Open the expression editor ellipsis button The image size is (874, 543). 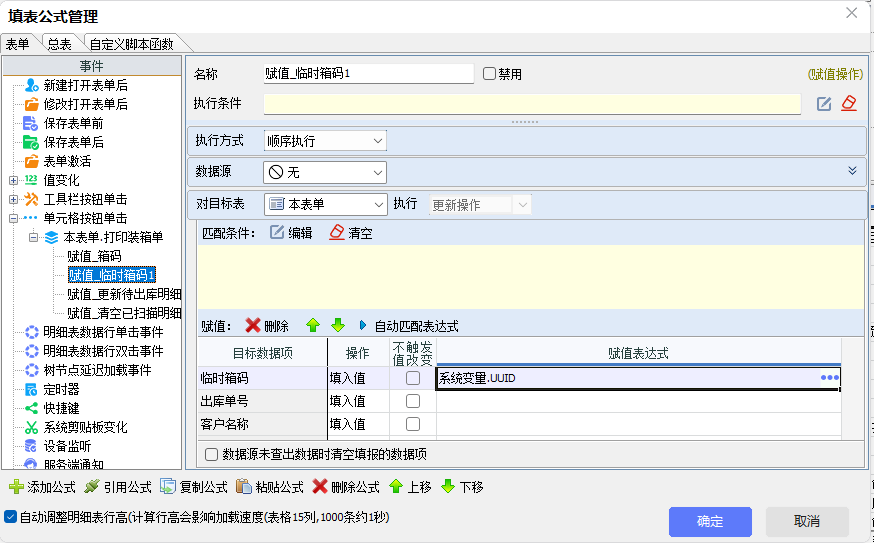click(829, 378)
